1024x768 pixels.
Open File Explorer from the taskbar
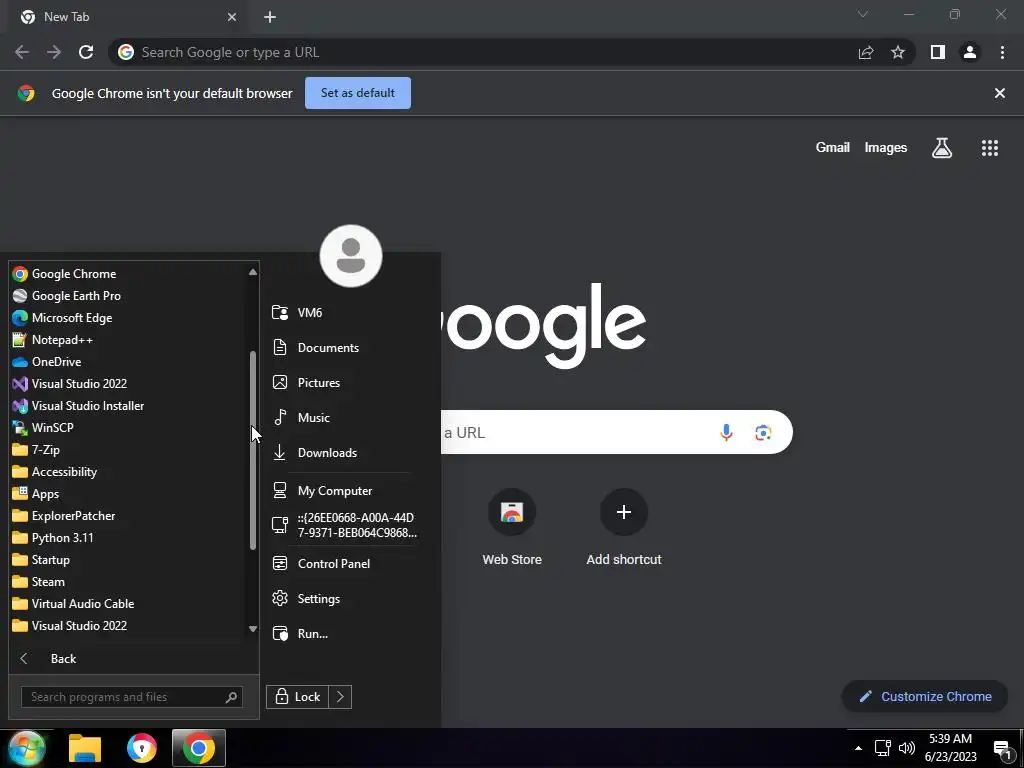point(85,748)
